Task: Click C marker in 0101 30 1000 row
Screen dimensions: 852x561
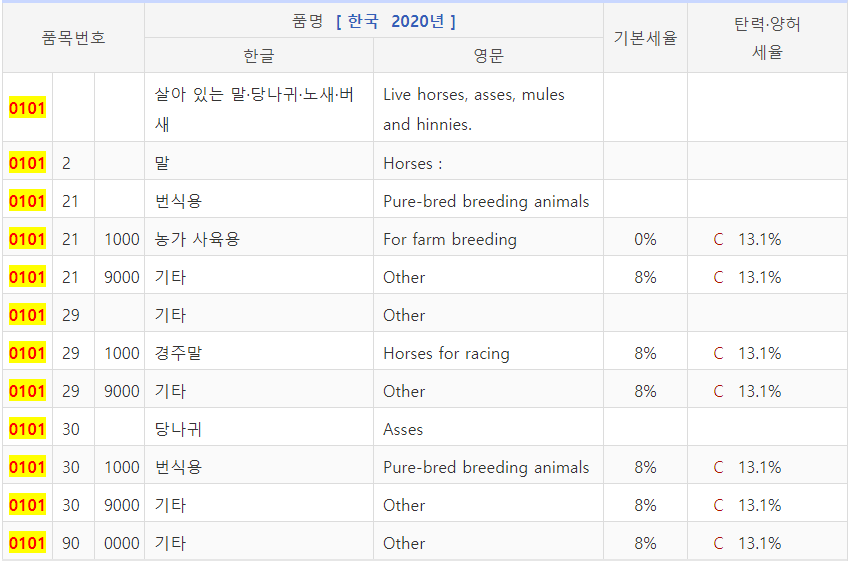Action: pos(718,467)
